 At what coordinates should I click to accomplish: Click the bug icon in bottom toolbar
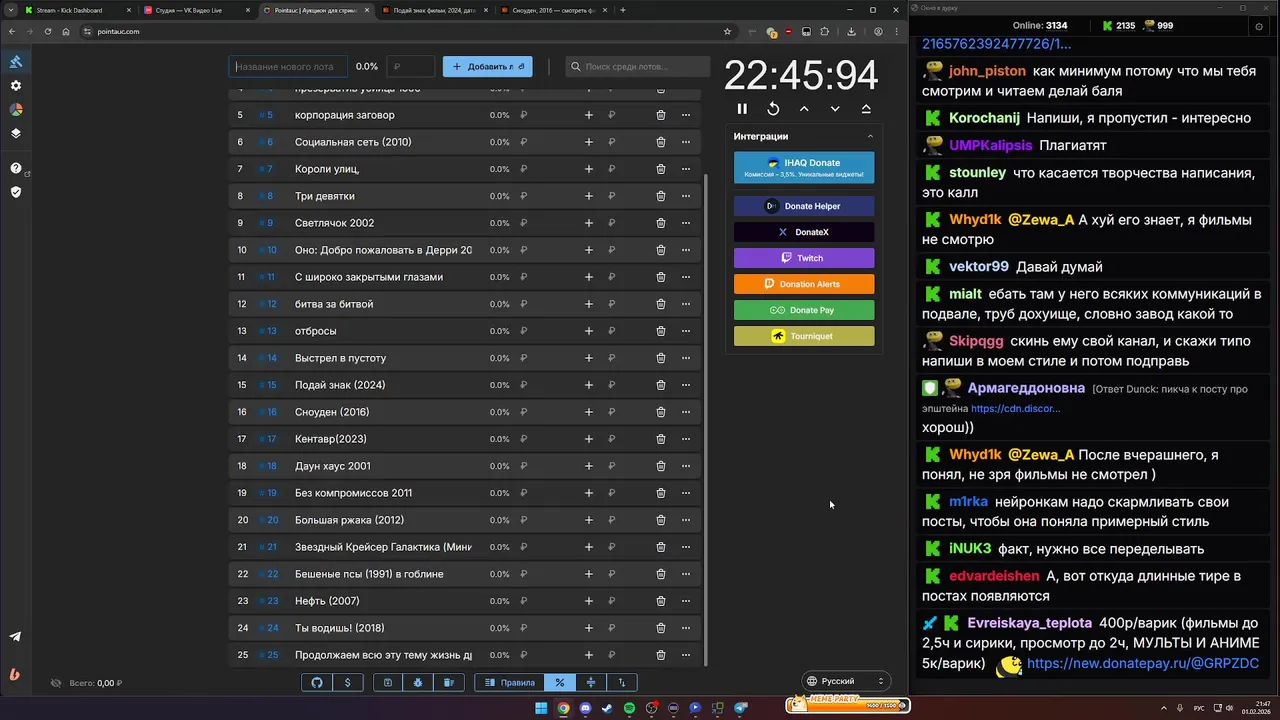[x=418, y=682]
